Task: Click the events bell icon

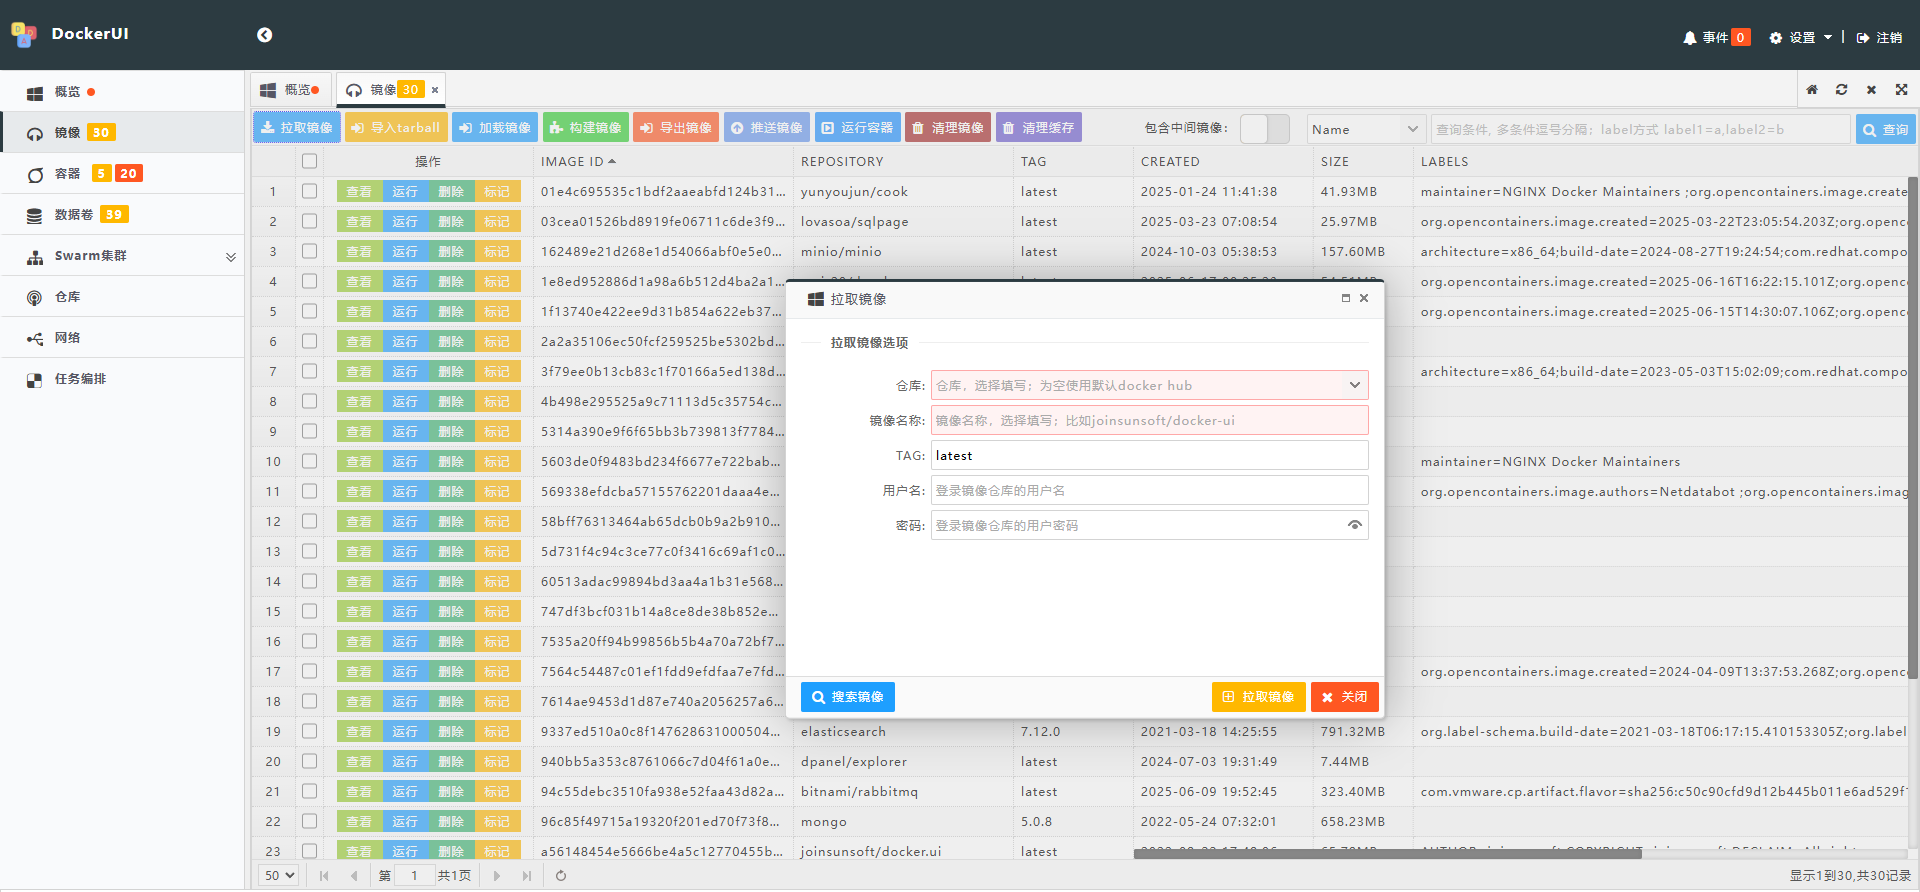Action: tap(1689, 38)
